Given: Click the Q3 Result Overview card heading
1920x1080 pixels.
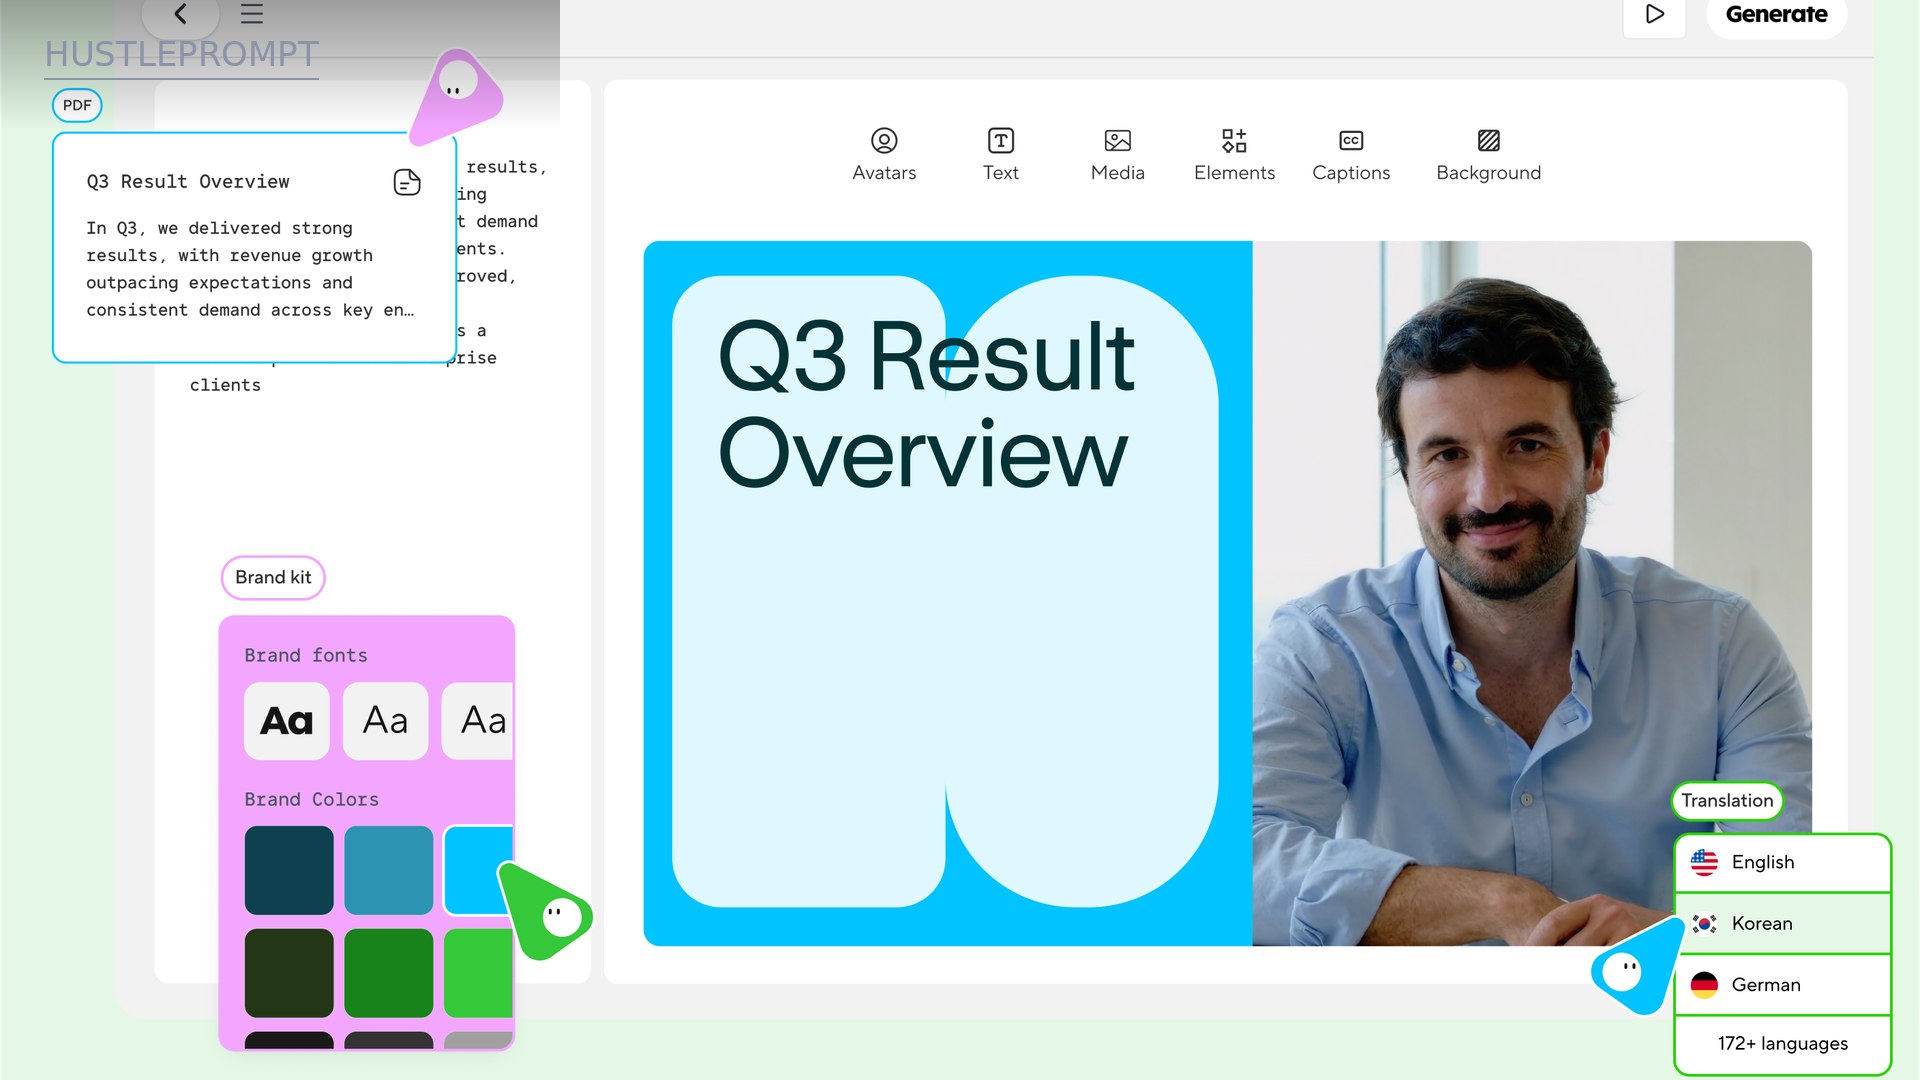Looking at the screenshot, I should point(188,182).
